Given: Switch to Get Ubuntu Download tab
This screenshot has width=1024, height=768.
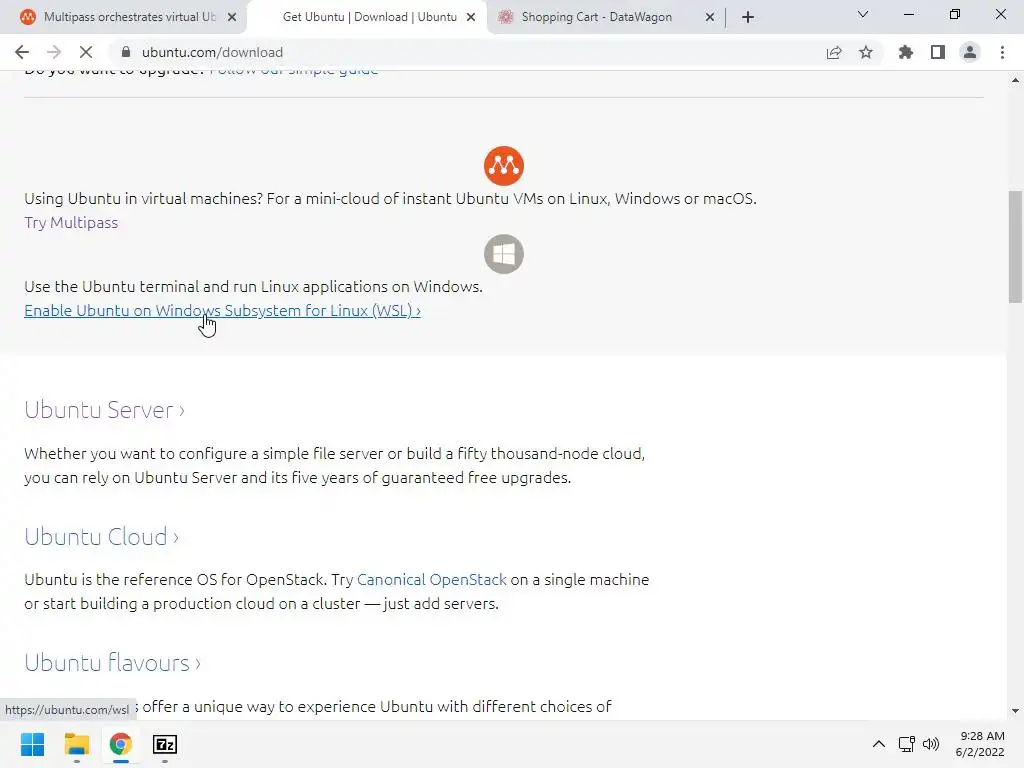Looking at the screenshot, I should tap(369, 17).
